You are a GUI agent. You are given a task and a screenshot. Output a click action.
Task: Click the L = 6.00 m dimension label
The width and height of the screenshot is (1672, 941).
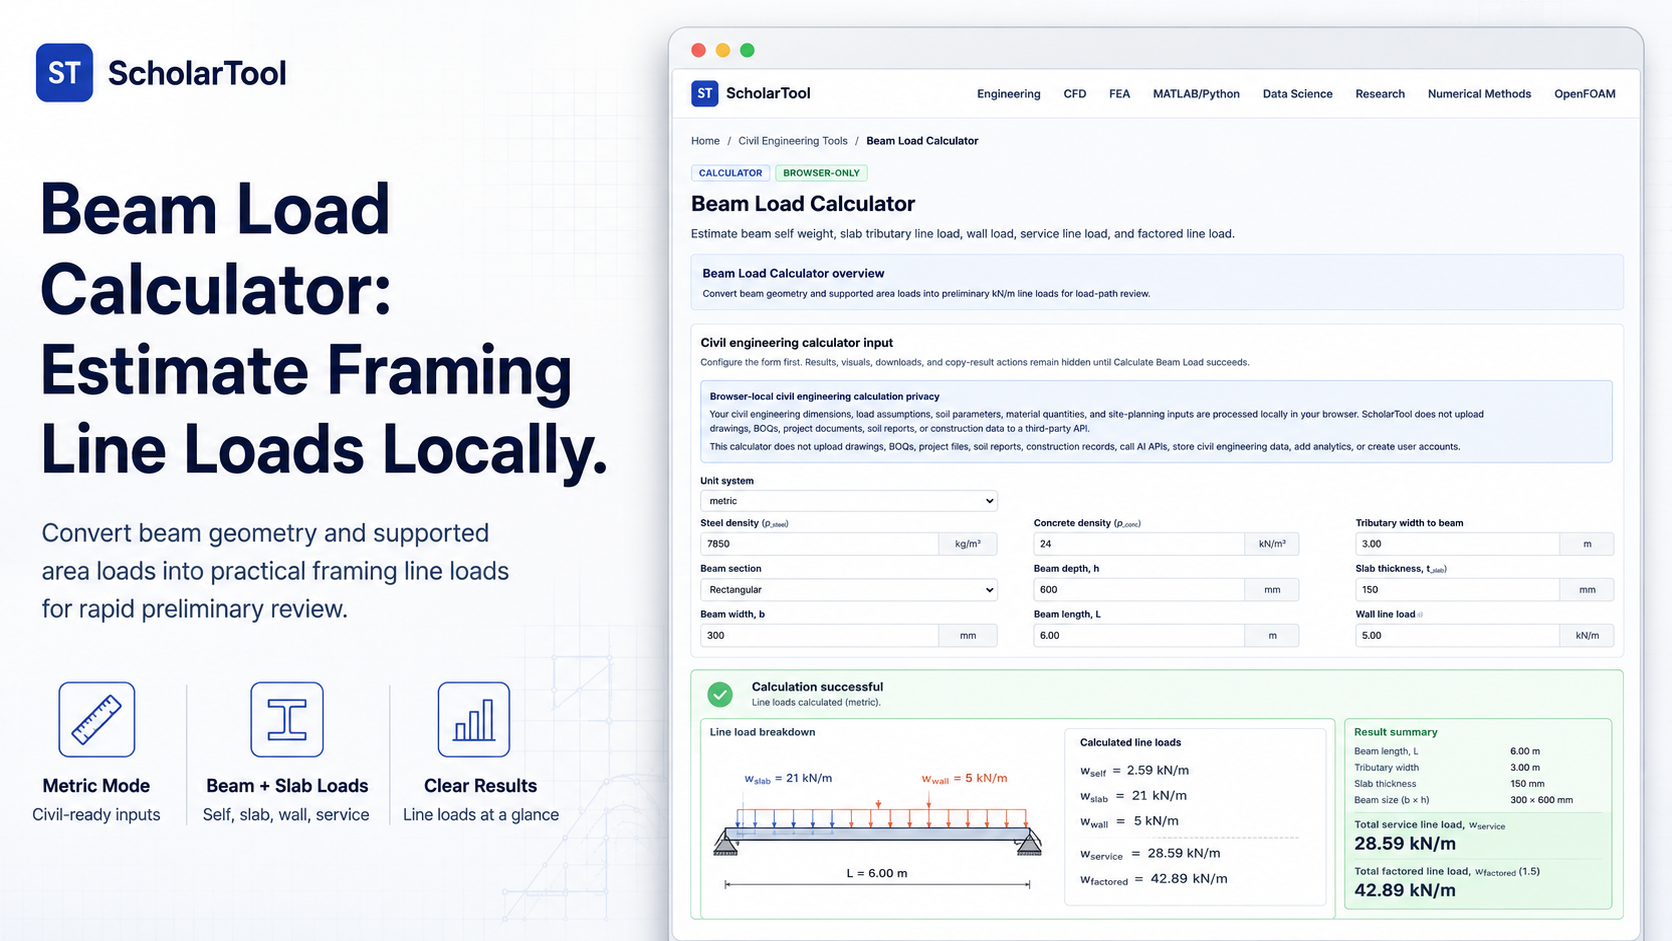[877, 873]
